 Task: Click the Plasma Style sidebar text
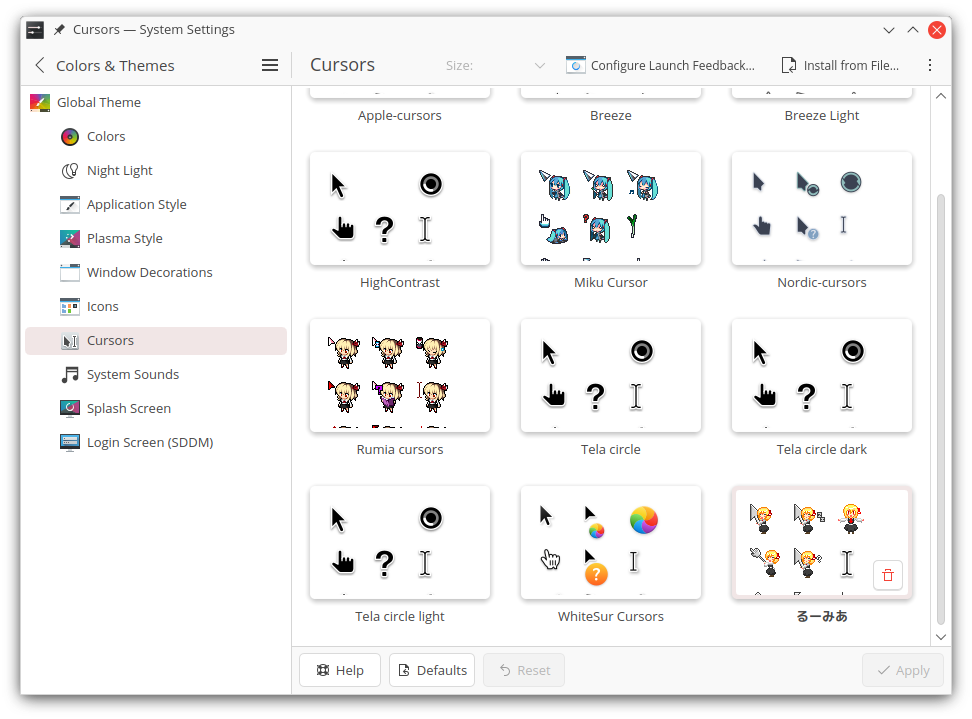(125, 239)
